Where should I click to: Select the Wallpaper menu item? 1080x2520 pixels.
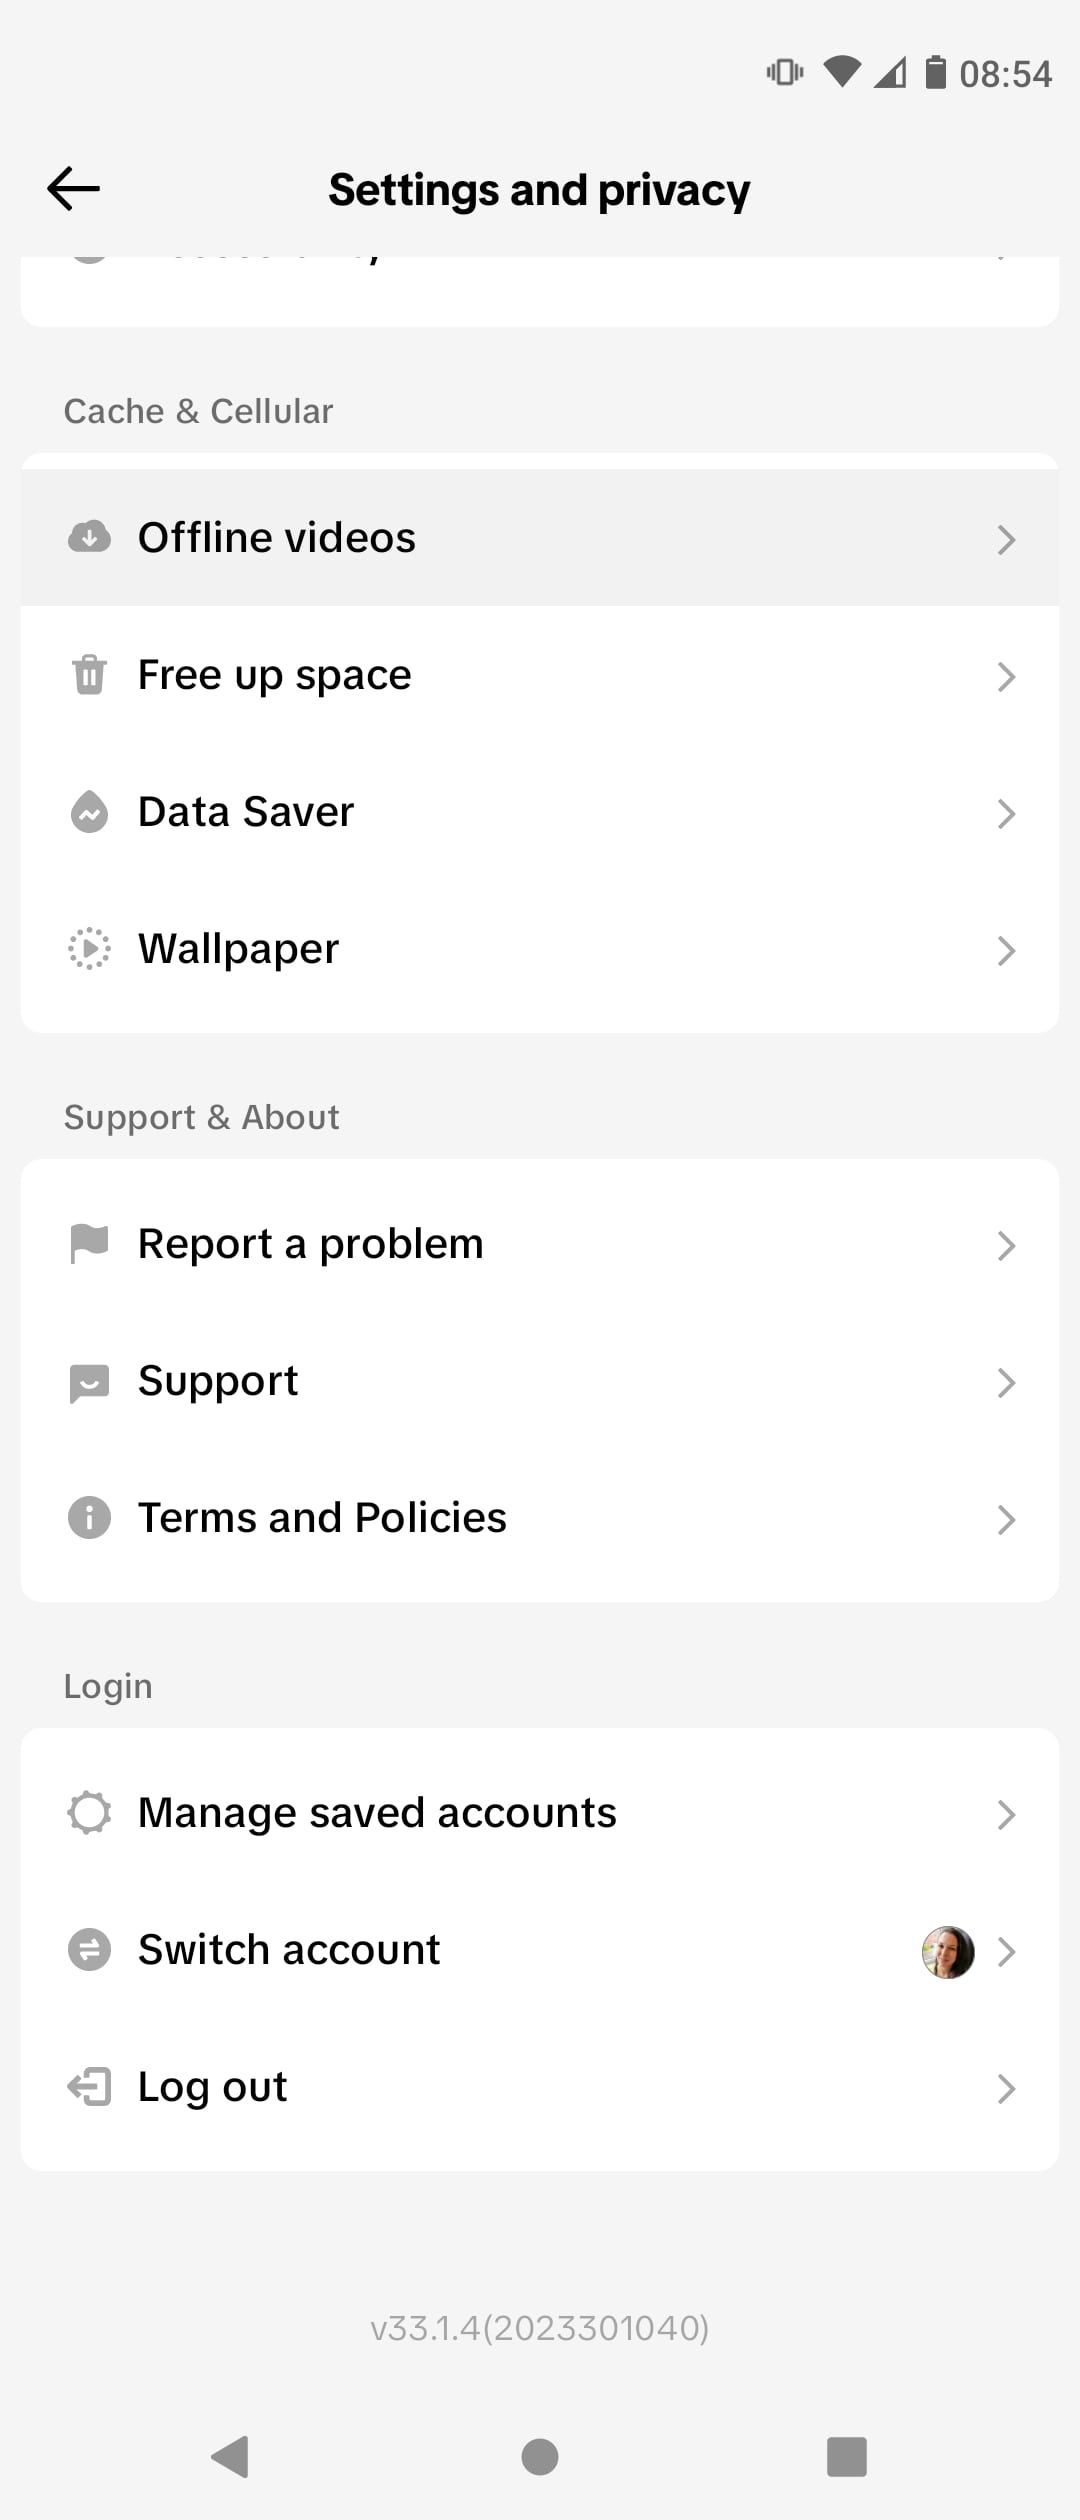tap(238, 949)
